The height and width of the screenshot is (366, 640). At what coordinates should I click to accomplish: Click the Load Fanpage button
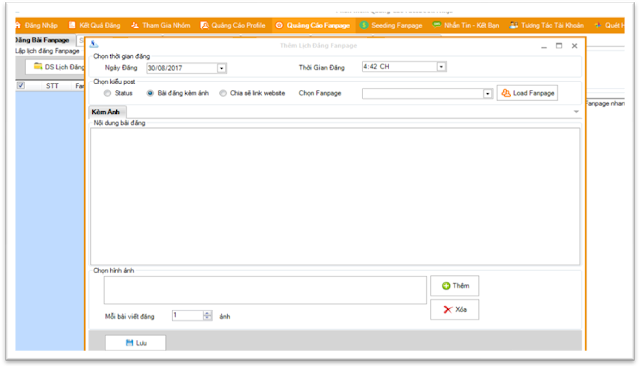[527, 93]
